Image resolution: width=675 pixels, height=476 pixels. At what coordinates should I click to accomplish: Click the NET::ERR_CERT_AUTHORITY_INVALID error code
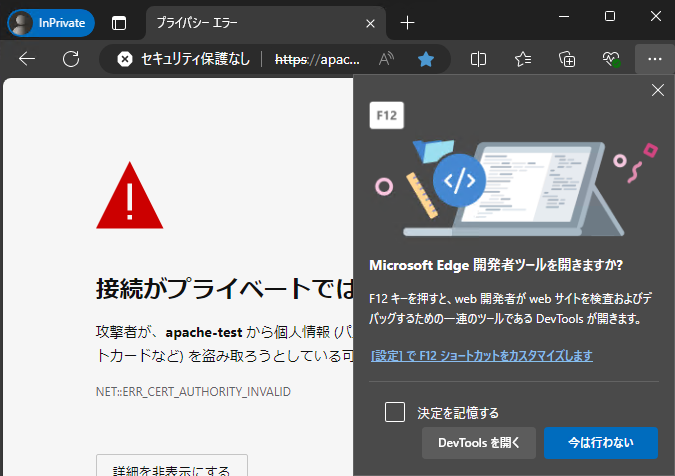[193, 392]
